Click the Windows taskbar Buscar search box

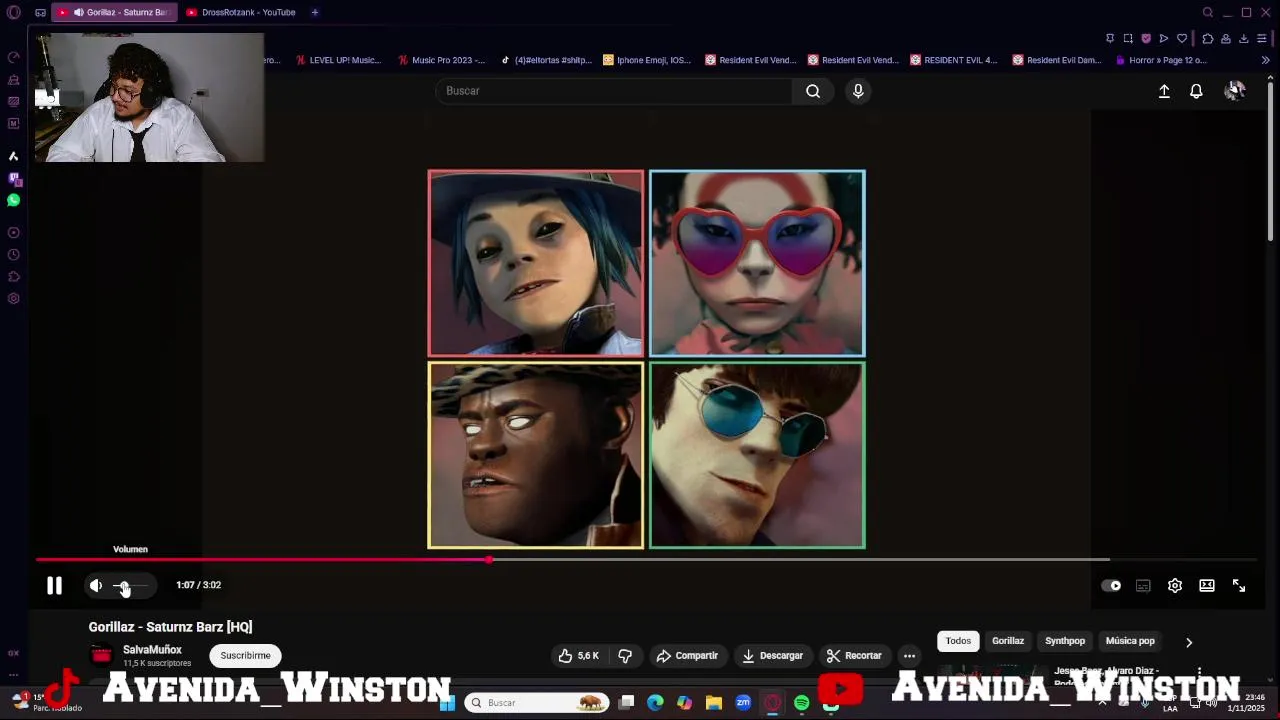(537, 703)
